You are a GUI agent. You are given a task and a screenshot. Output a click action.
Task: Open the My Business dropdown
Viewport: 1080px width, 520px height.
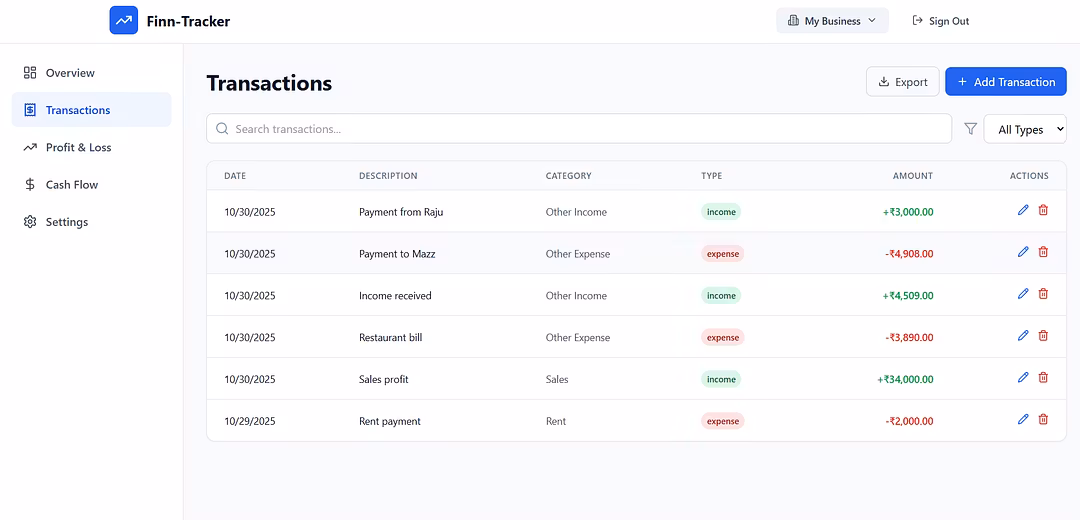coord(832,21)
